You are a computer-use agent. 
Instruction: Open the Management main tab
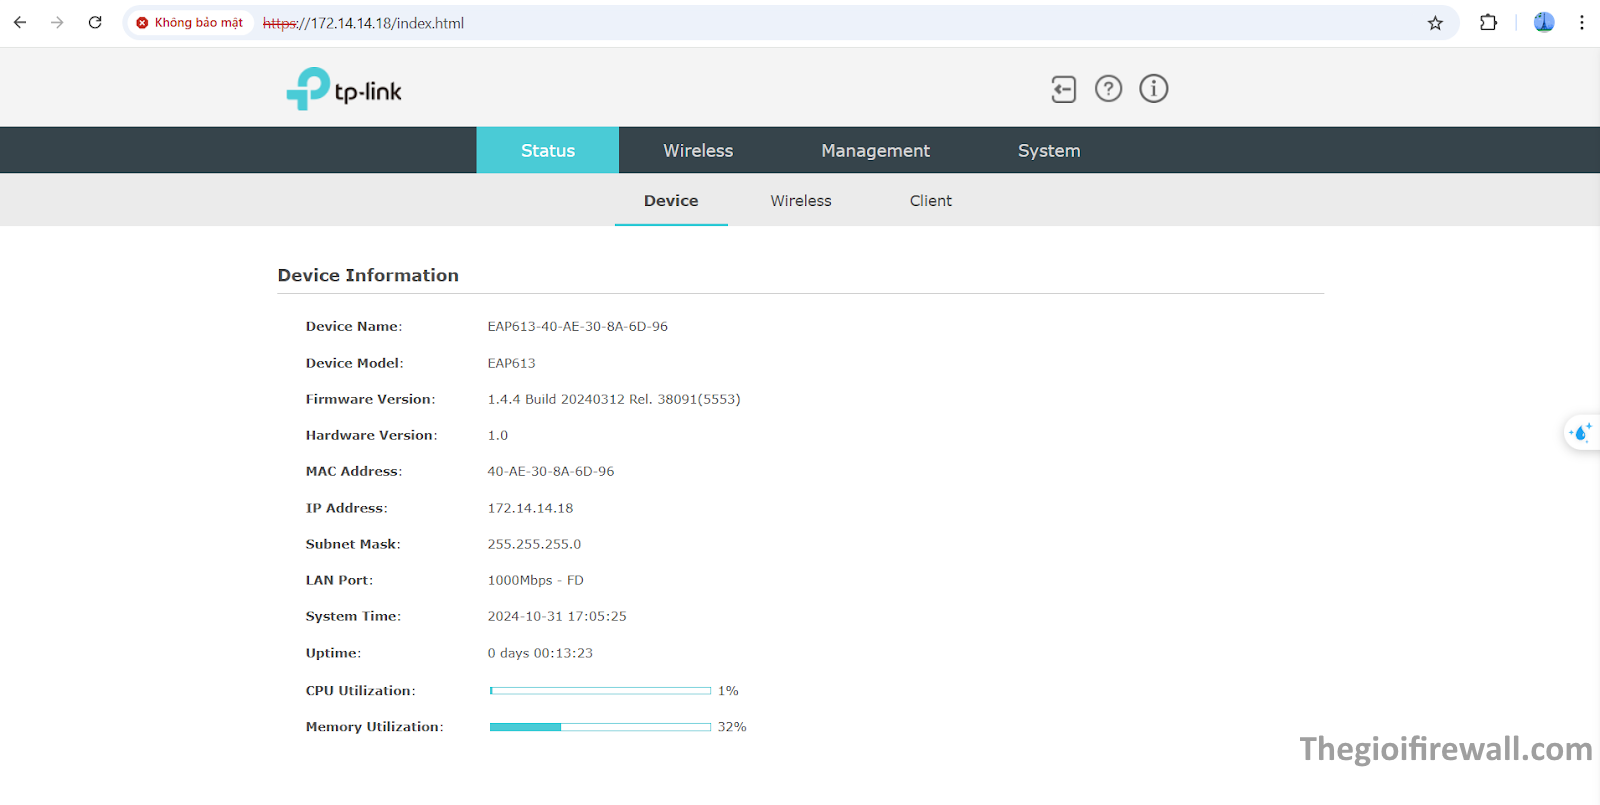pos(875,151)
